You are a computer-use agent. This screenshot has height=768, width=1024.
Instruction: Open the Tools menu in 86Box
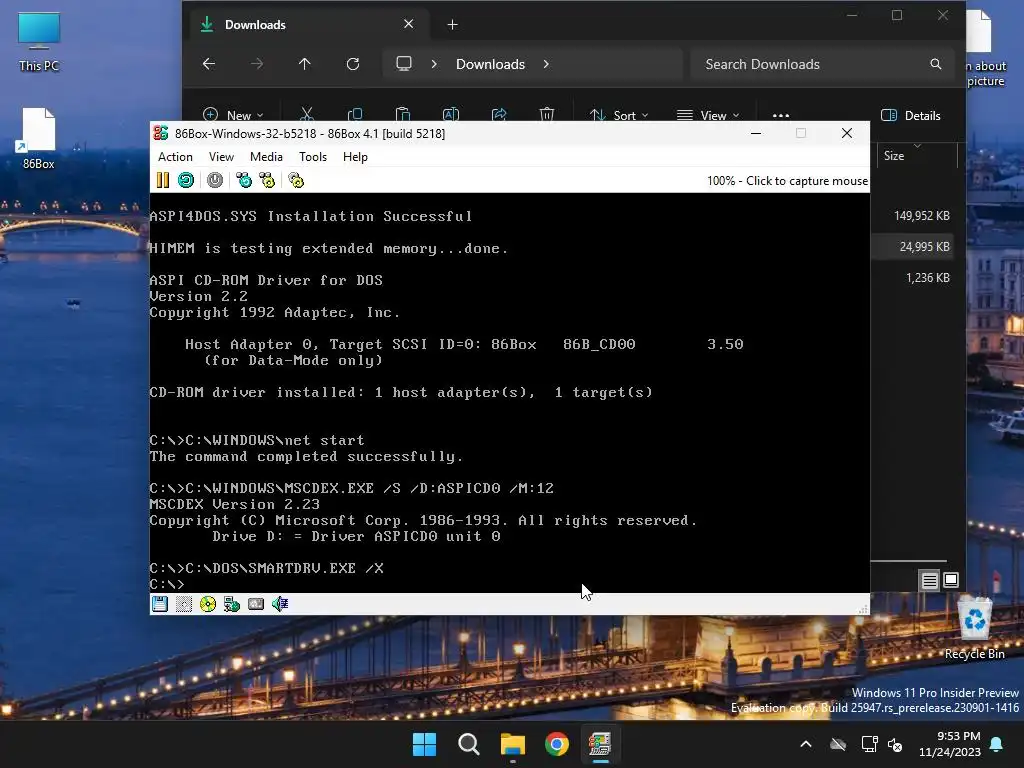click(313, 157)
